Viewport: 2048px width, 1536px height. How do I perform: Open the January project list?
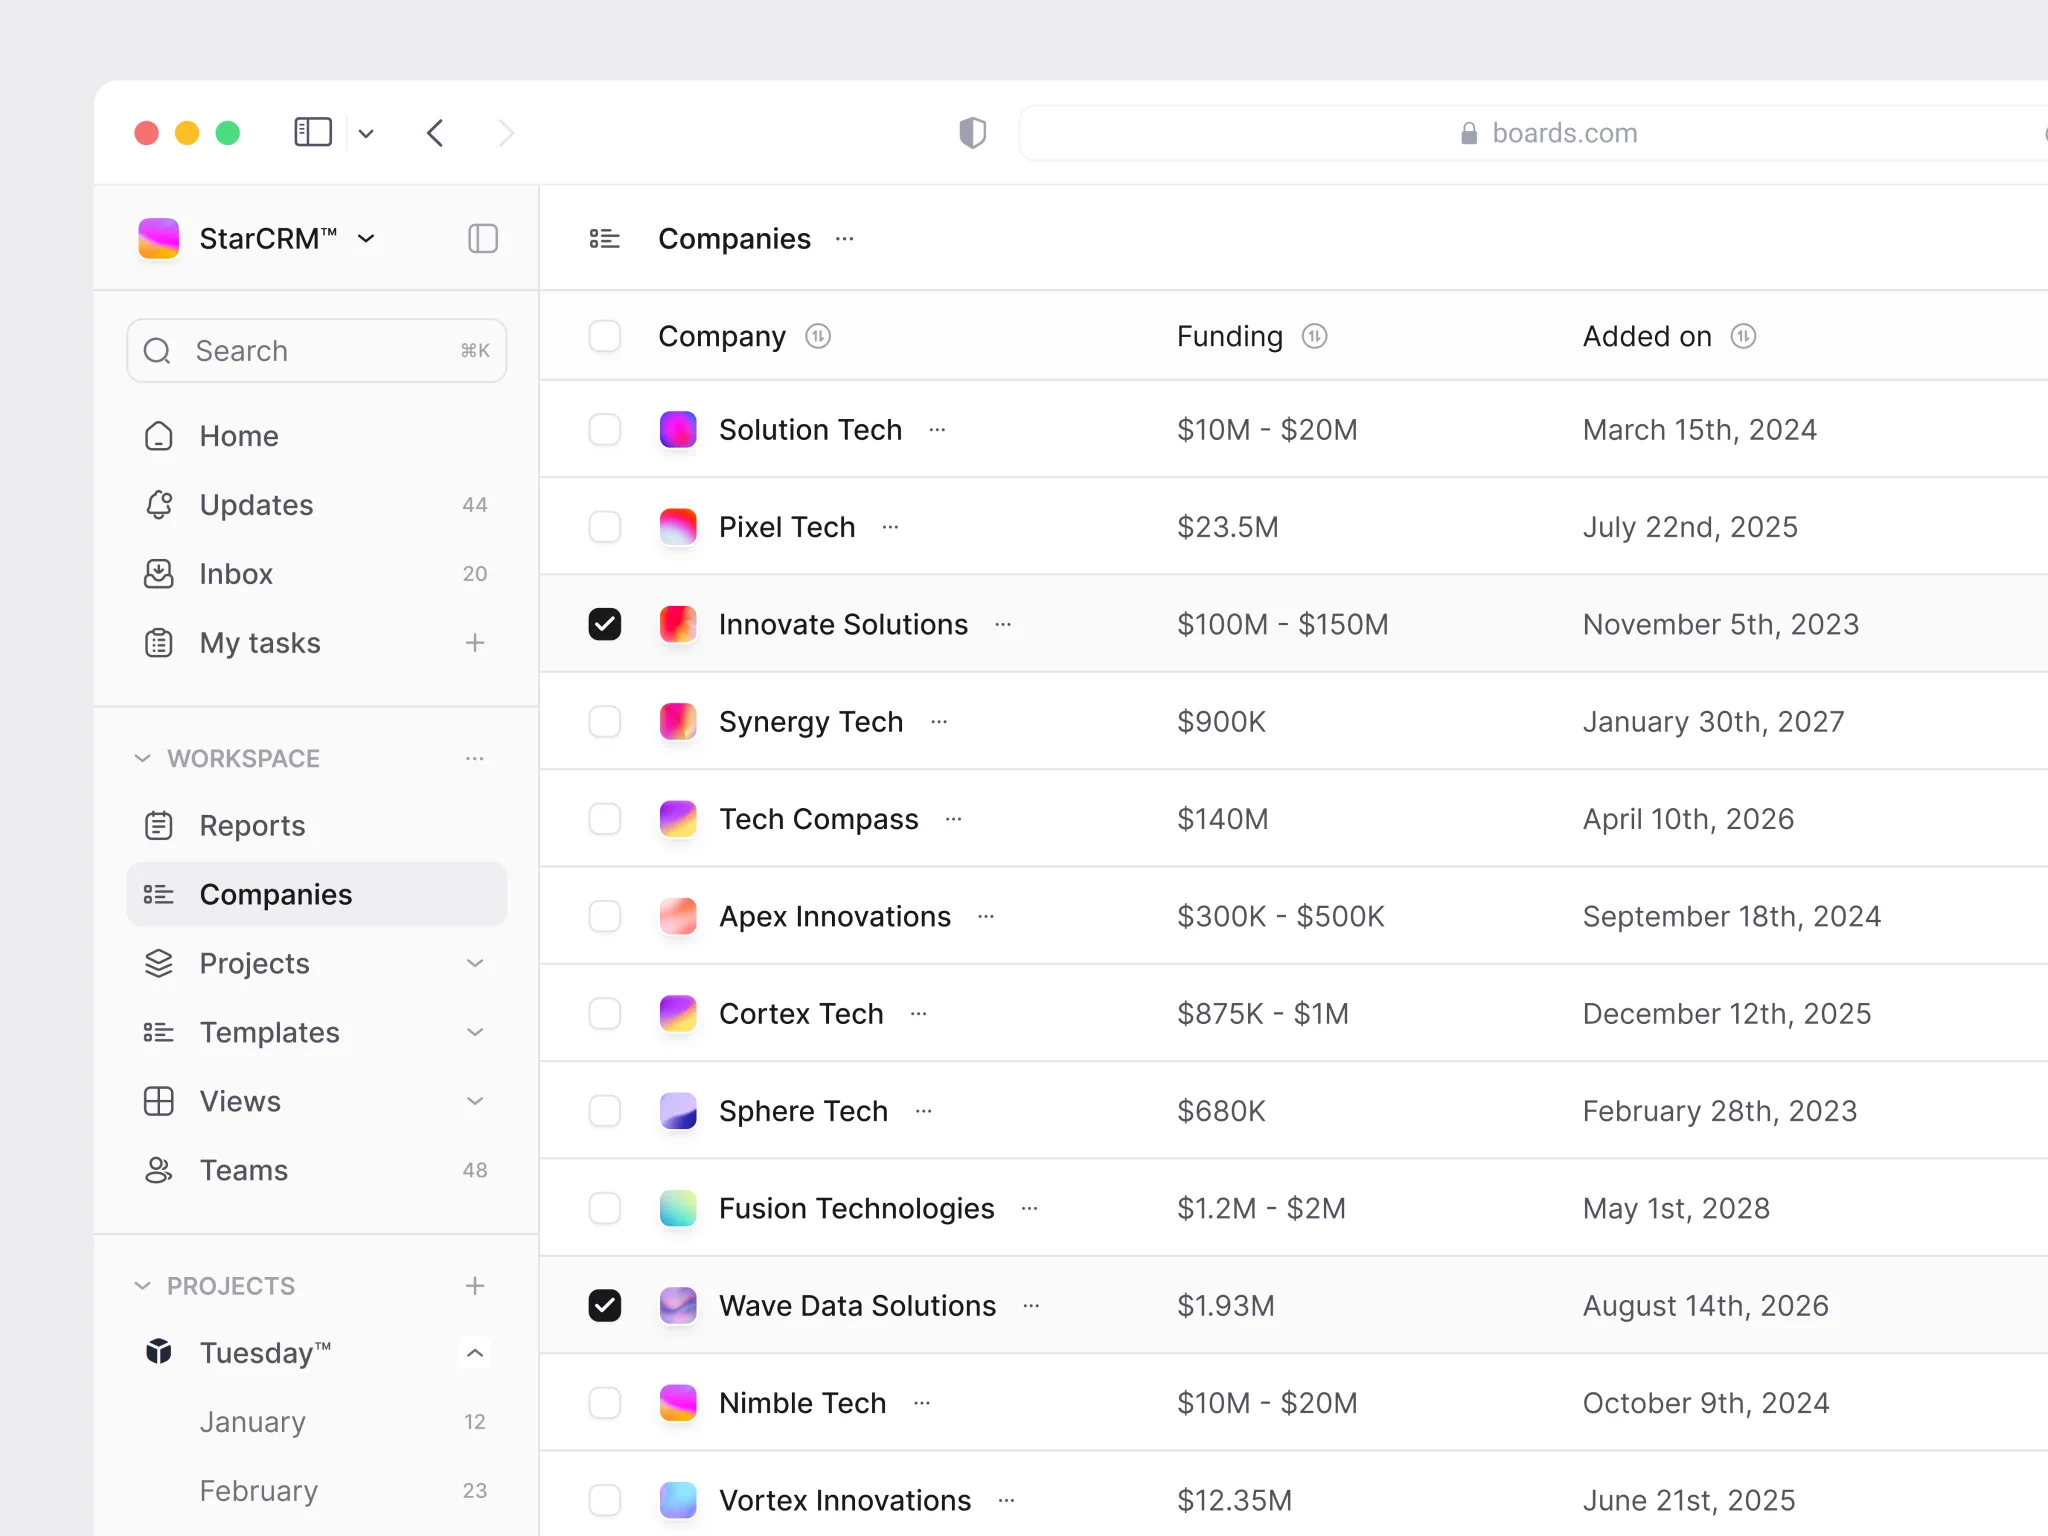coord(317,1422)
